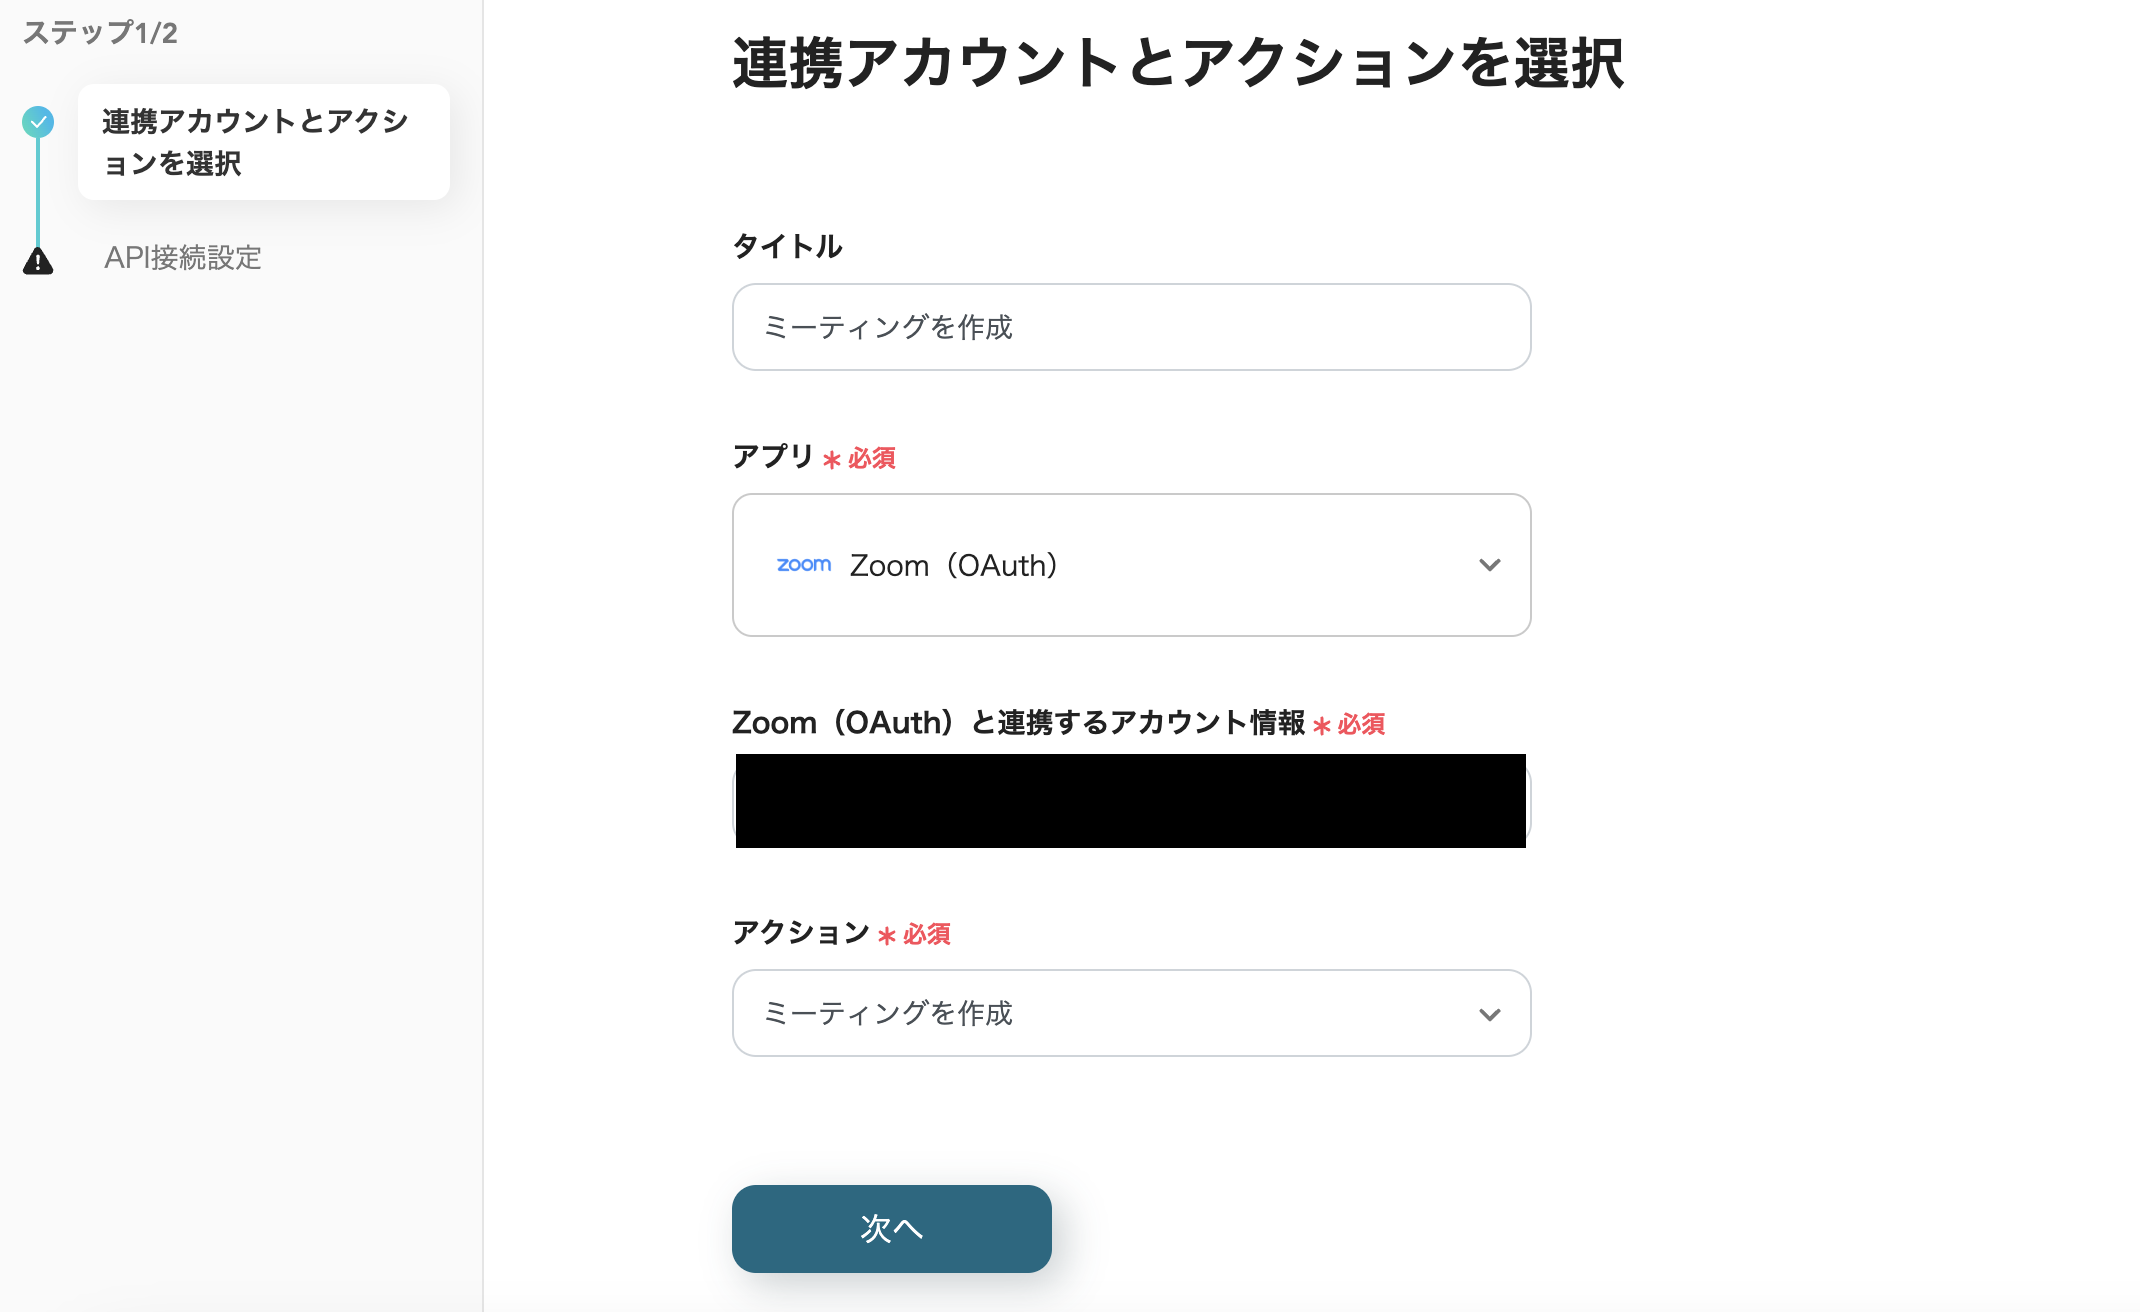2140x1312 pixels.
Task: Open the アプリ dropdown showing Zoom (OAuth)
Action: coord(1130,565)
